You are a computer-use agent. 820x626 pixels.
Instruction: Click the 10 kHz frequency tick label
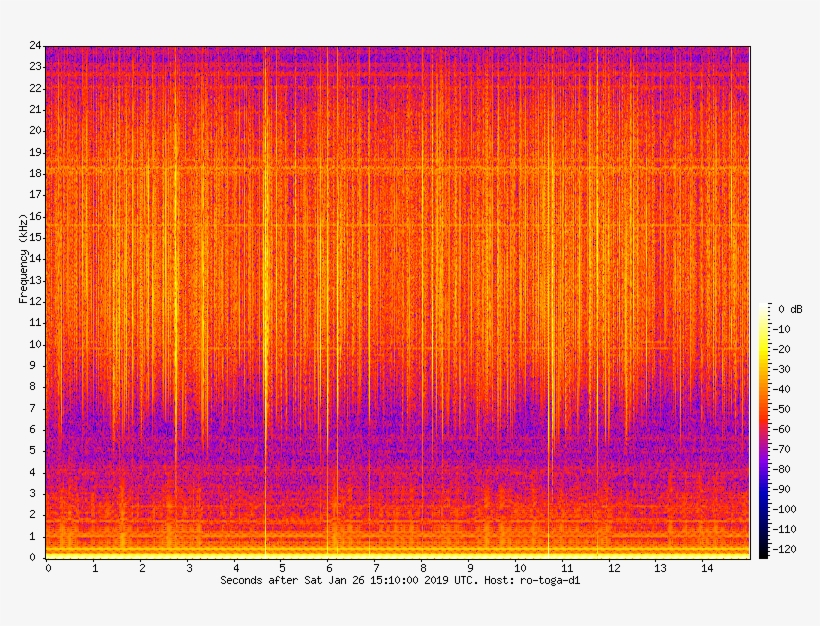[35, 344]
